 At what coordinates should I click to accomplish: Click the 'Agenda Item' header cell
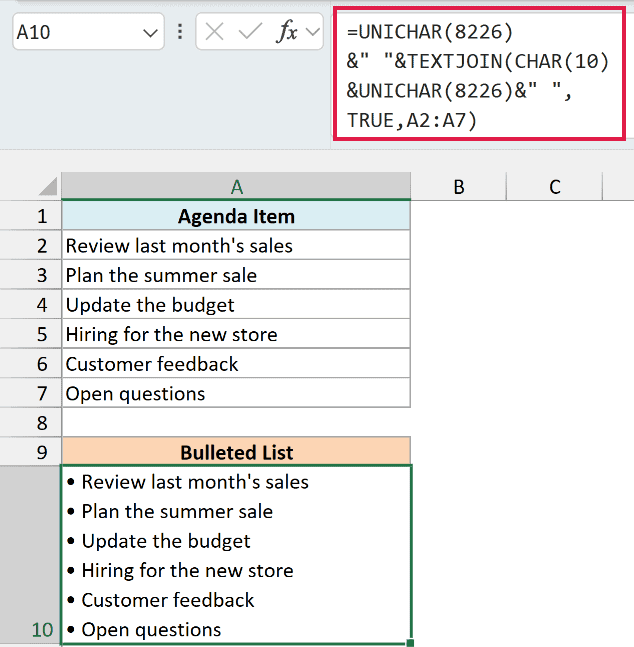(236, 216)
